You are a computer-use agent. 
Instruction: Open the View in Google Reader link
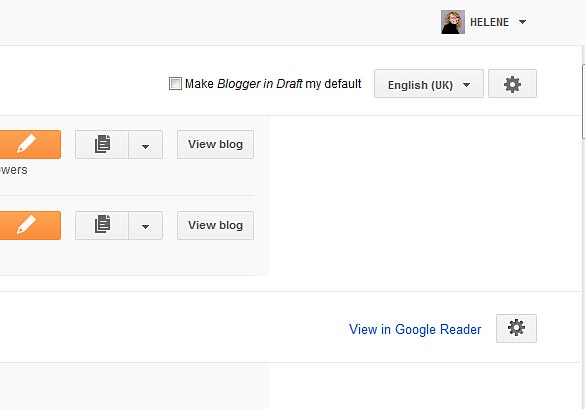tap(415, 329)
